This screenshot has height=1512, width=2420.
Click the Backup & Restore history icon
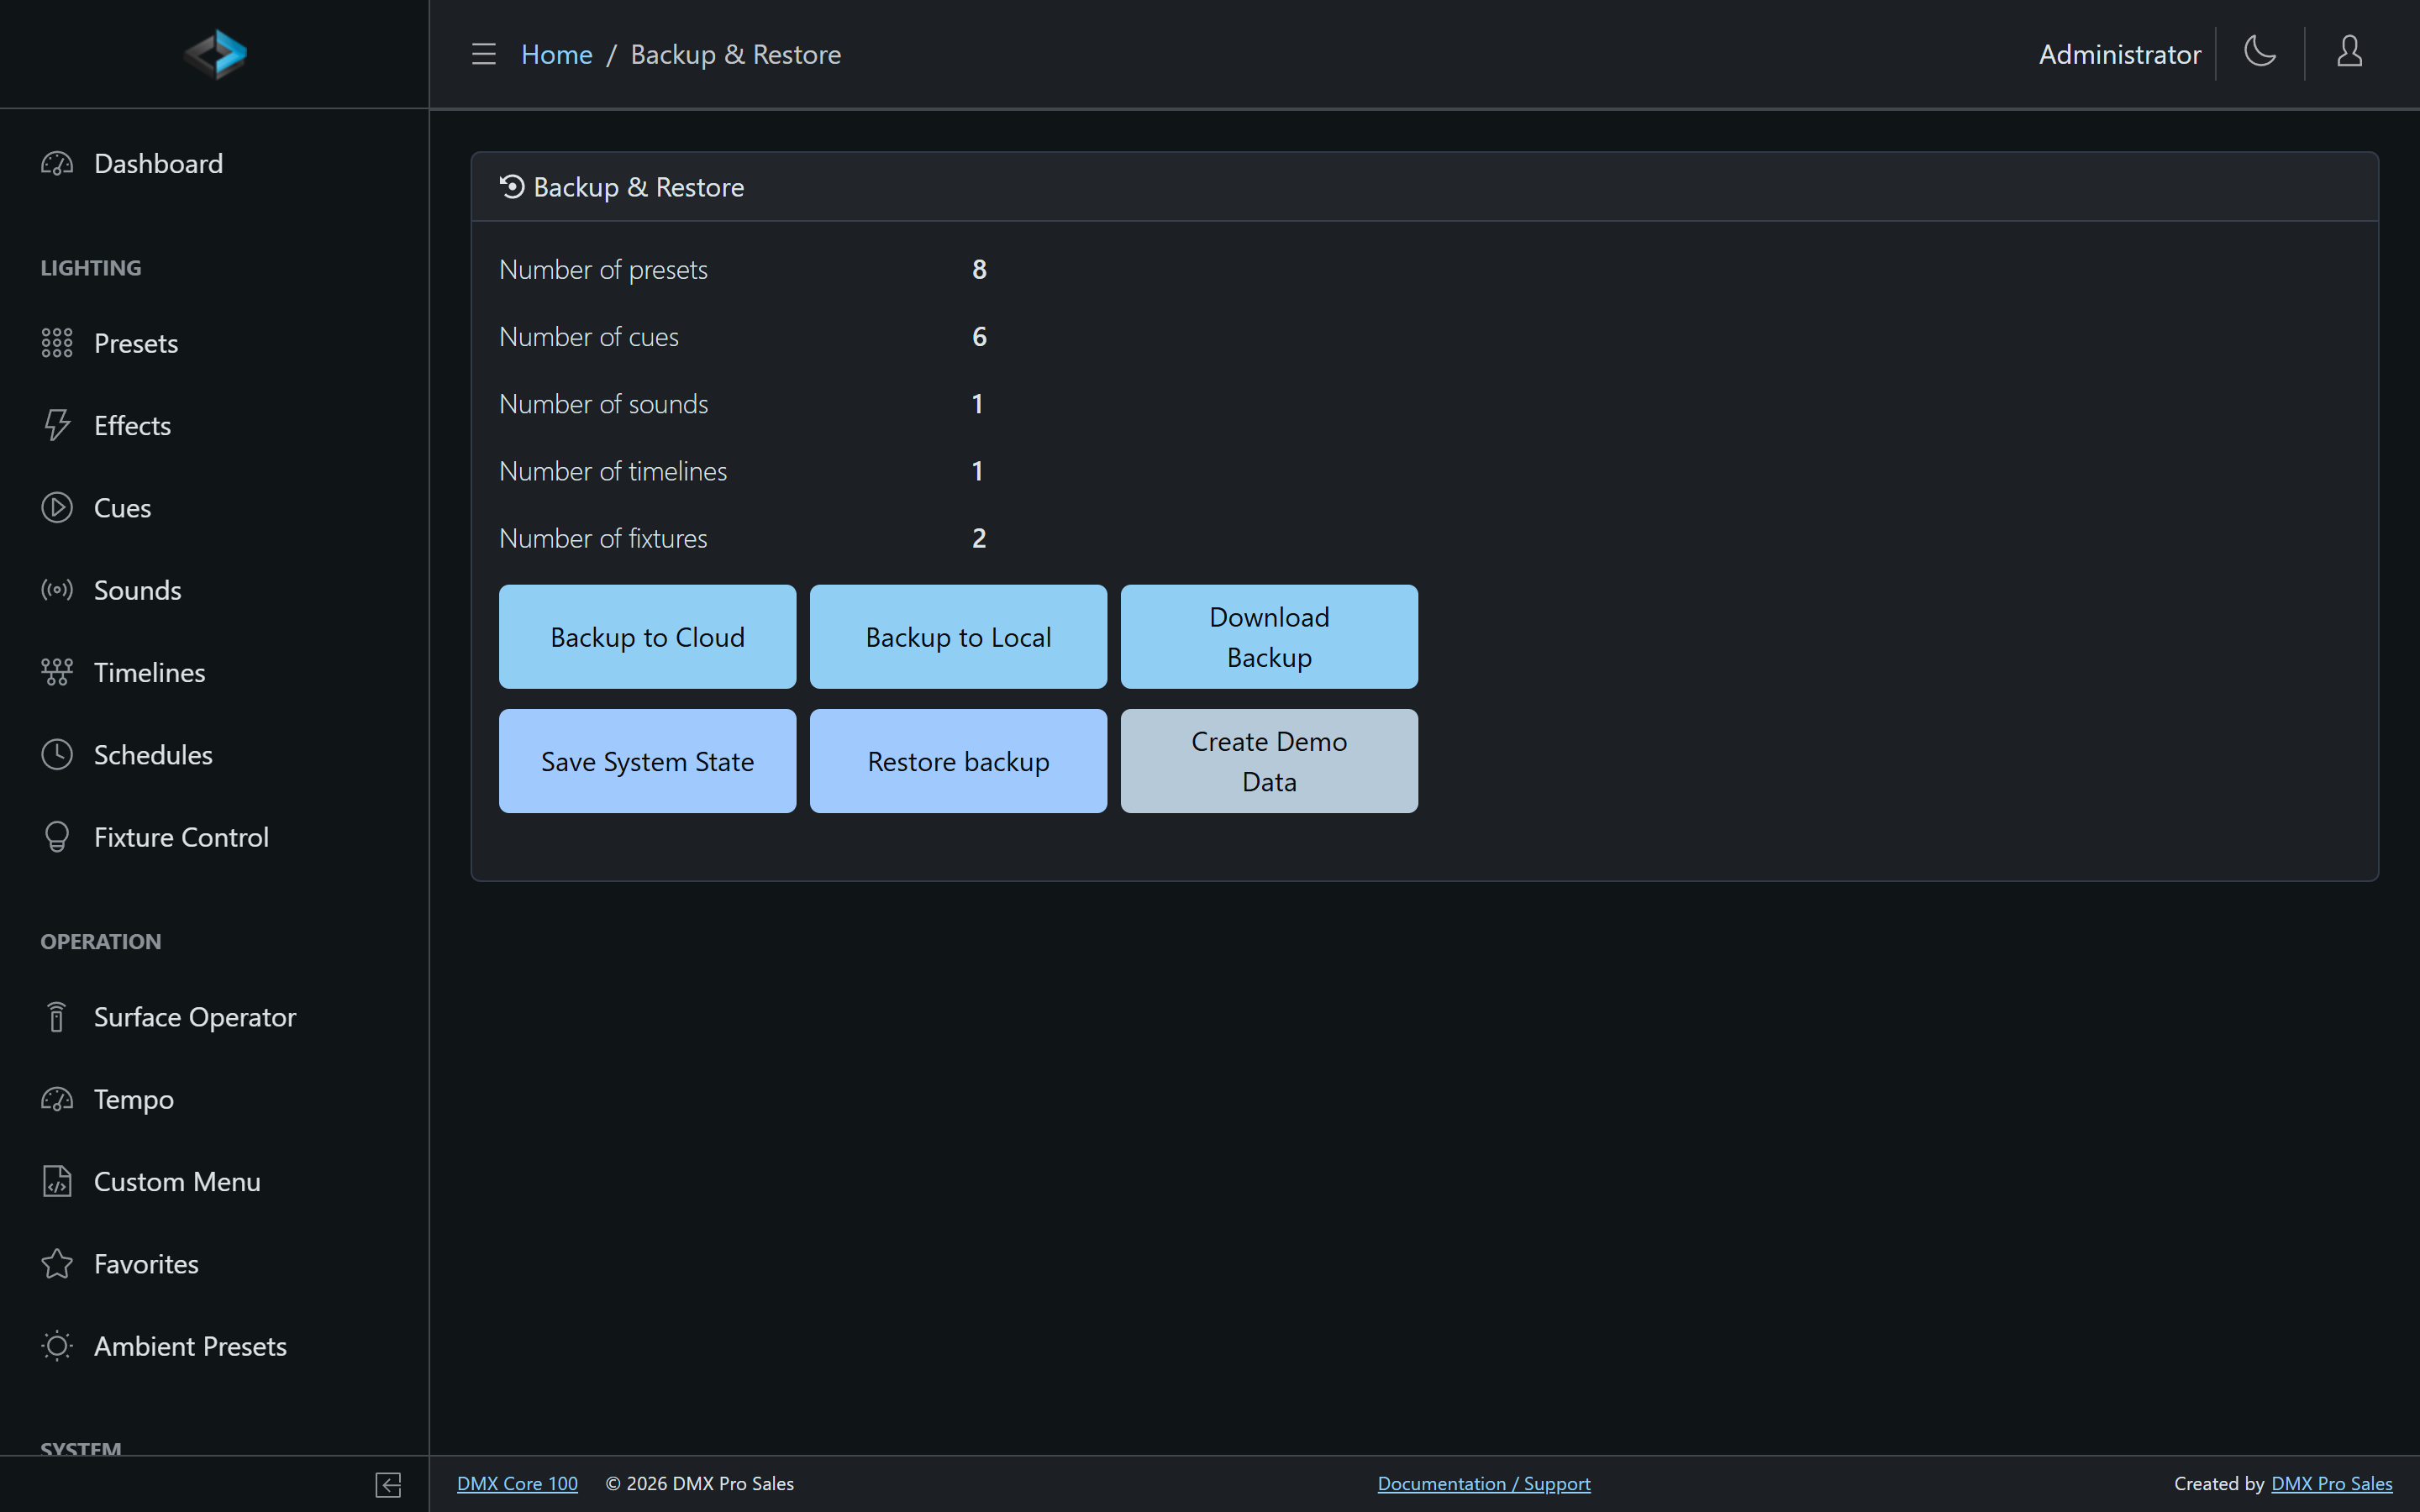pyautogui.click(x=512, y=187)
